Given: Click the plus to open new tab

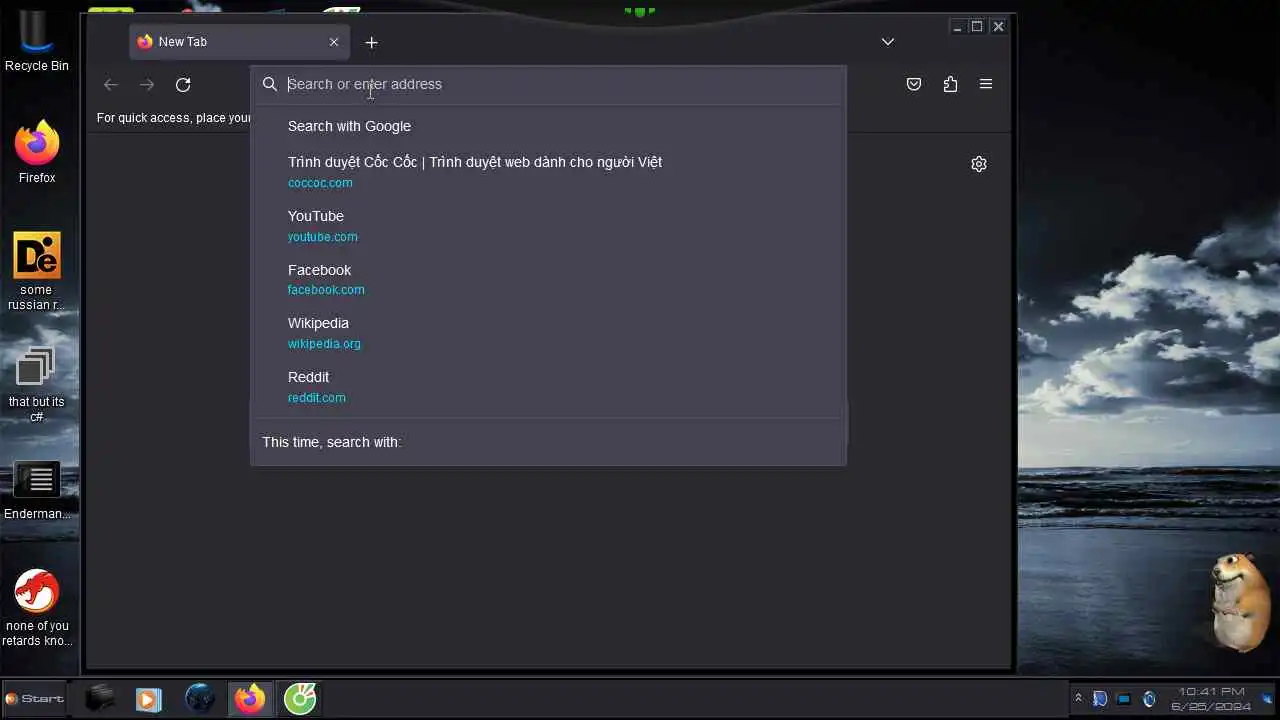Looking at the screenshot, I should click(372, 42).
